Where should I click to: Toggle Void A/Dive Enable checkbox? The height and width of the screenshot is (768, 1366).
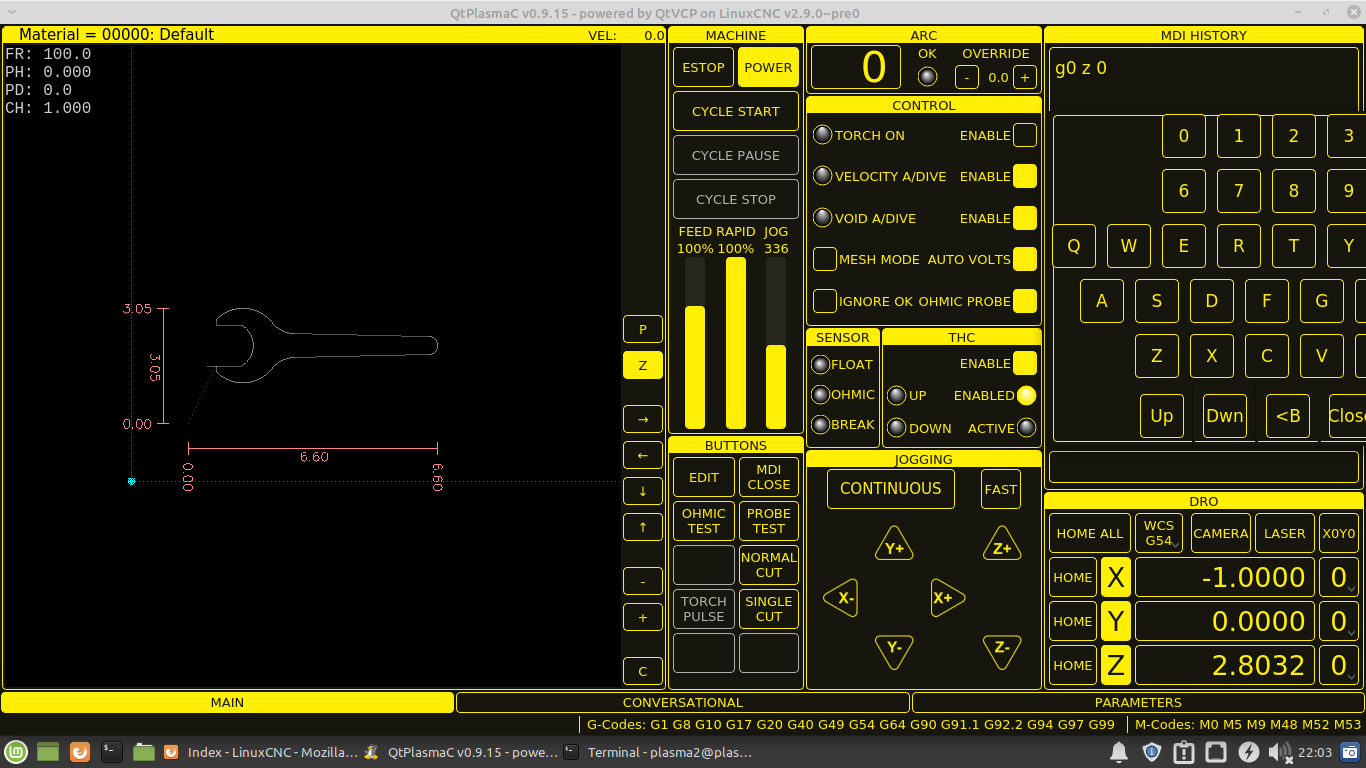(x=1025, y=218)
